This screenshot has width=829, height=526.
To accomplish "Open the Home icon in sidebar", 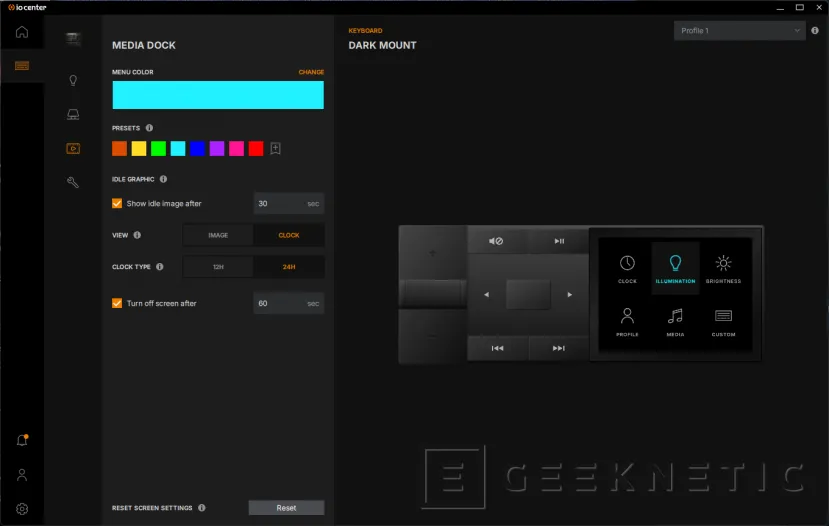I will click(x=22, y=32).
